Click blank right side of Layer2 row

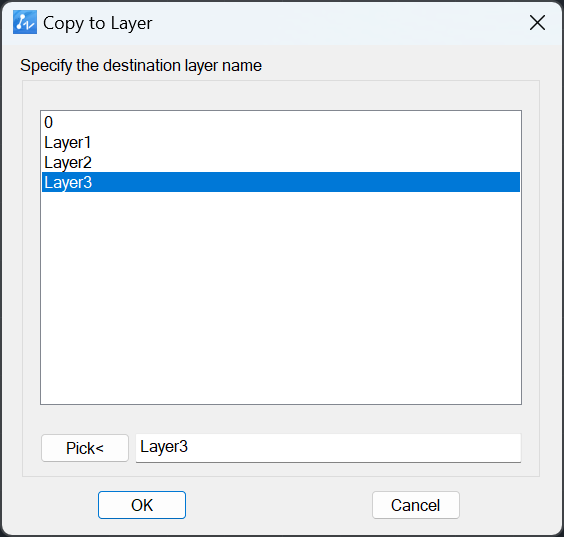coord(306,162)
